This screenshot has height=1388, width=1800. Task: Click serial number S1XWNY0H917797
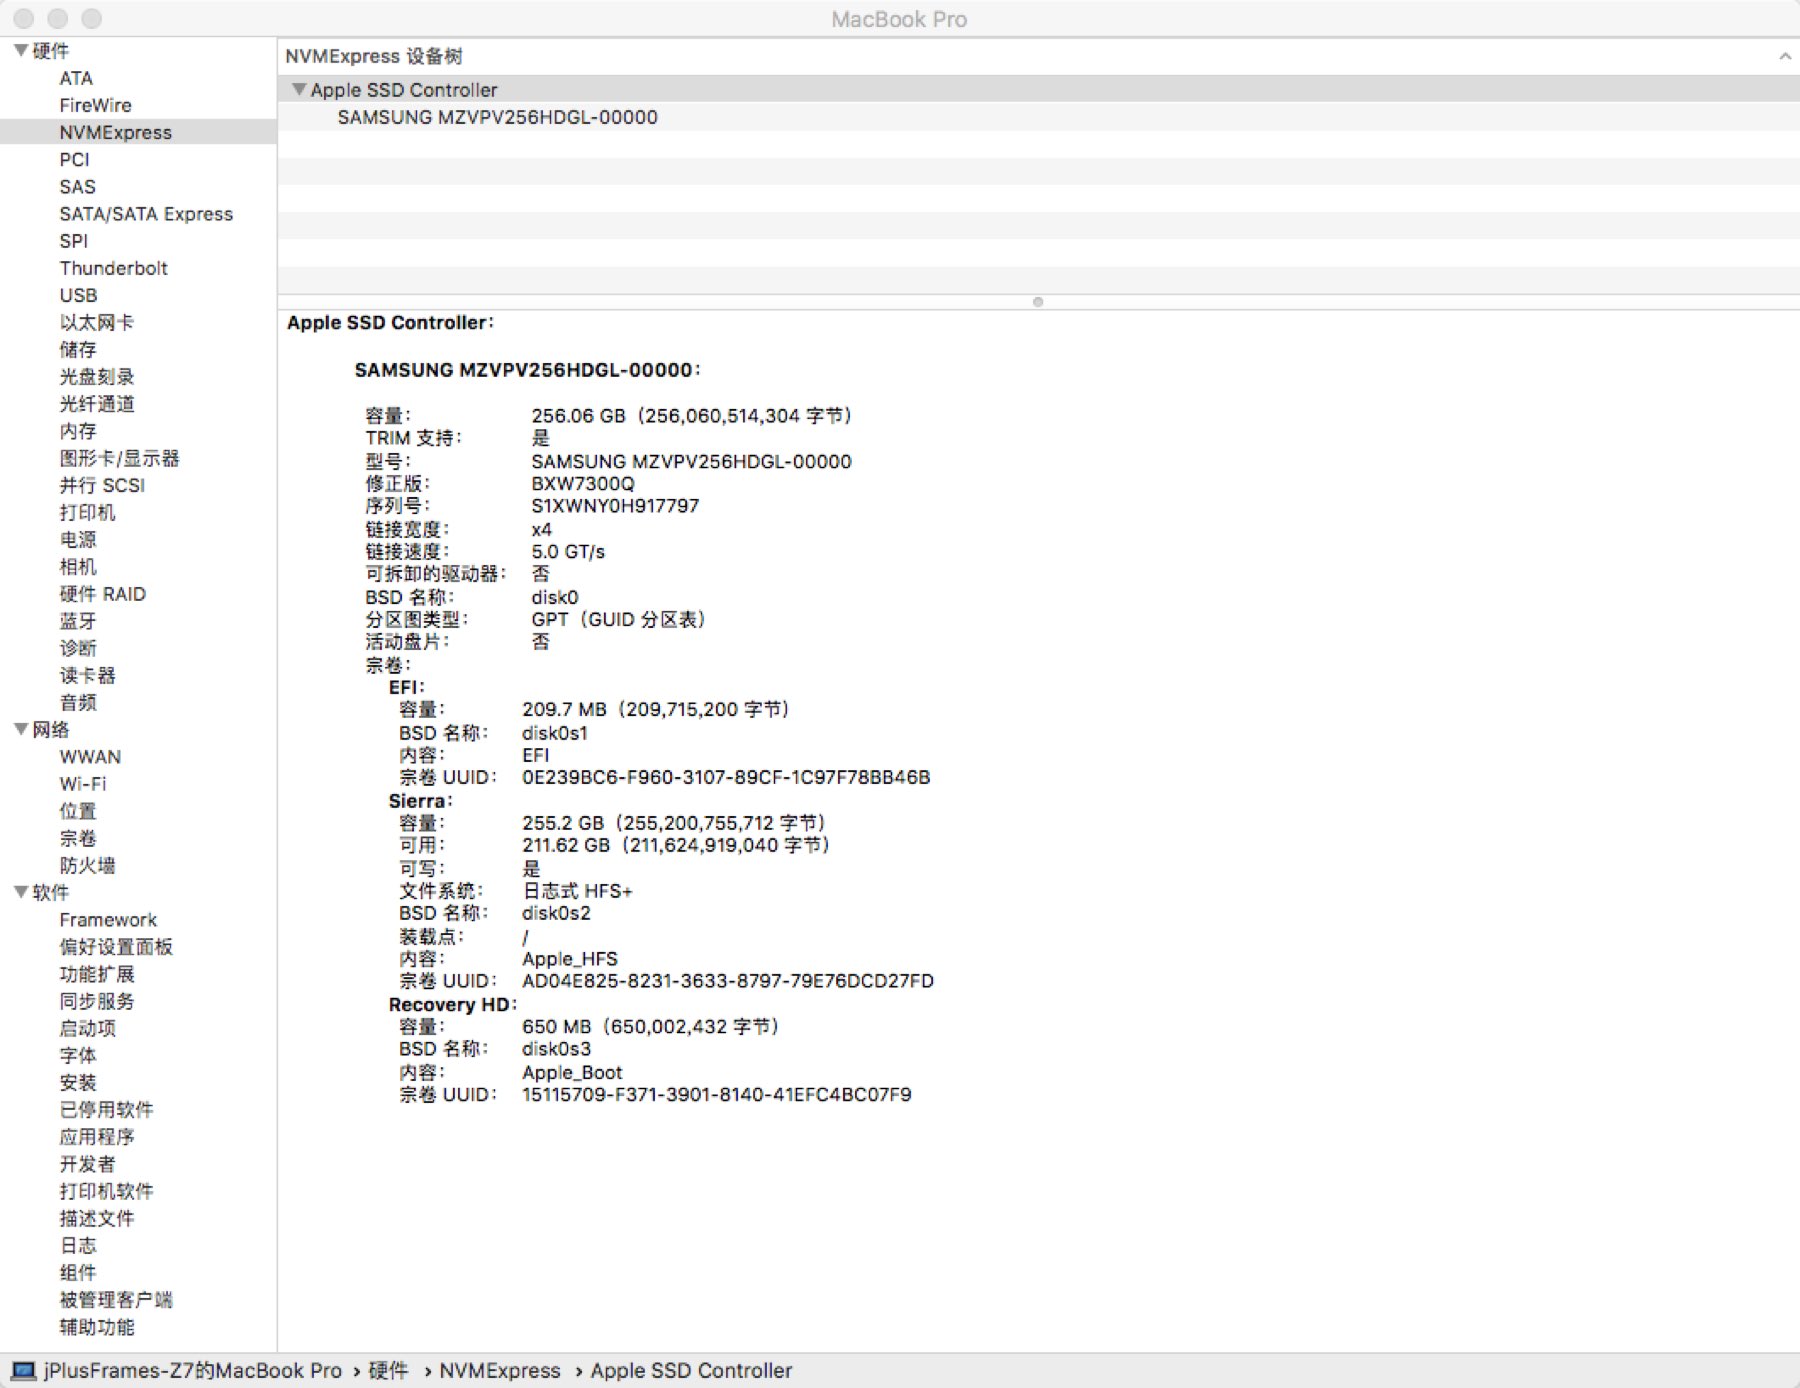(615, 506)
